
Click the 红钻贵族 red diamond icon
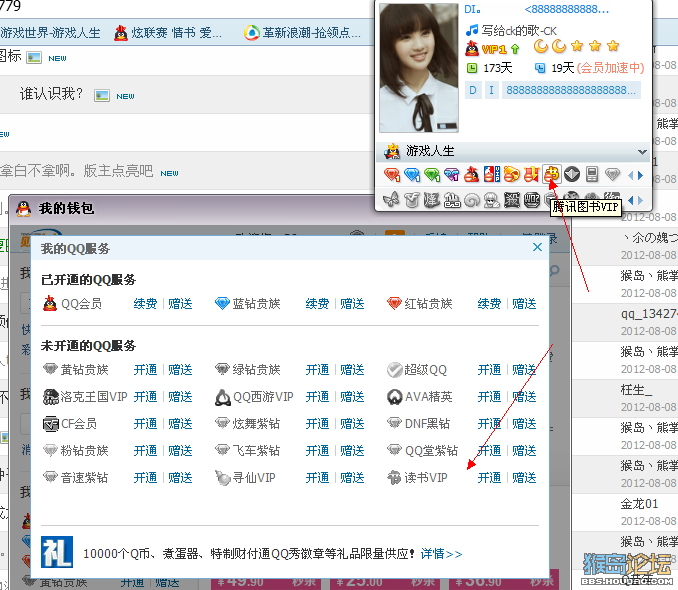(x=394, y=303)
